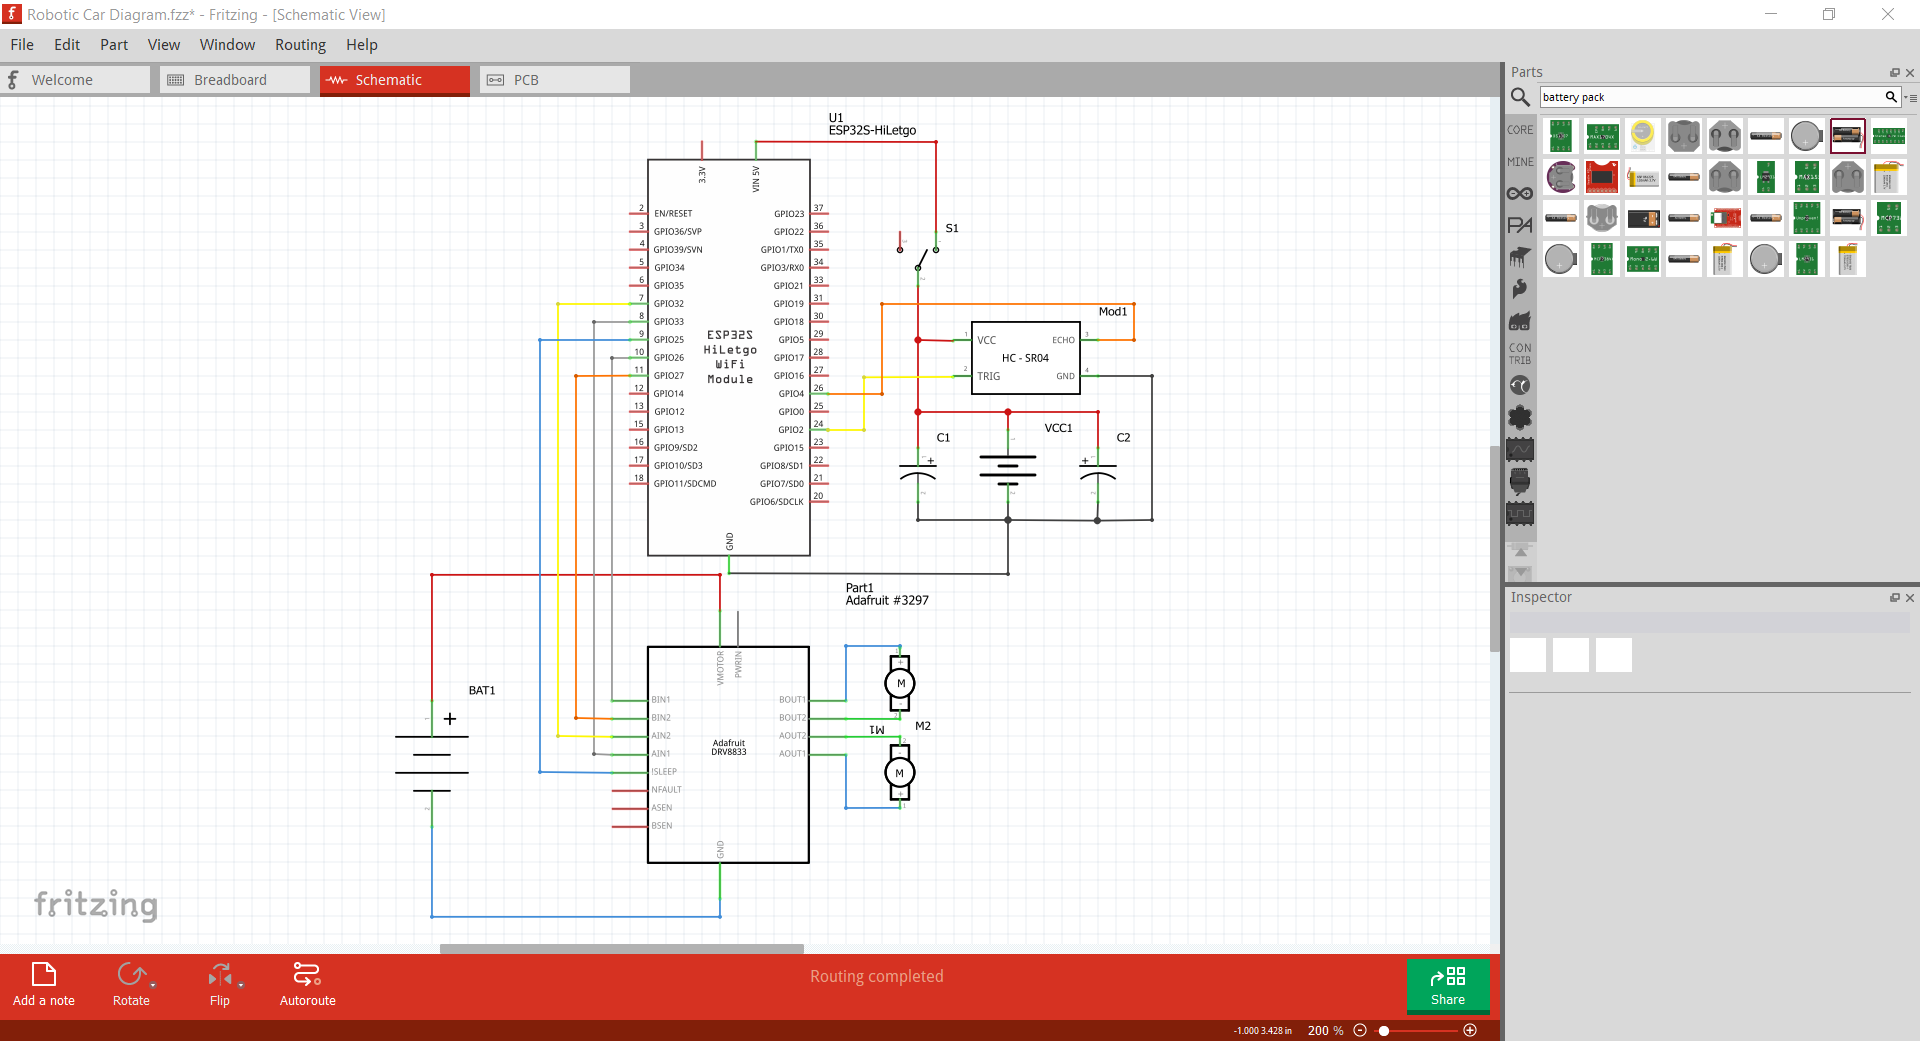This screenshot has height=1041, width=1920.
Task: Switch to the MINE parts bin
Action: pos(1519,161)
